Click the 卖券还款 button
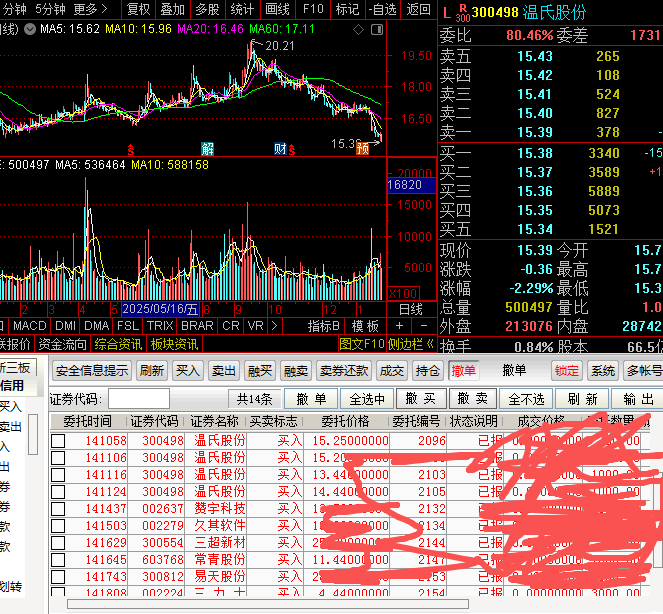This screenshot has width=663, height=614. pos(344,371)
